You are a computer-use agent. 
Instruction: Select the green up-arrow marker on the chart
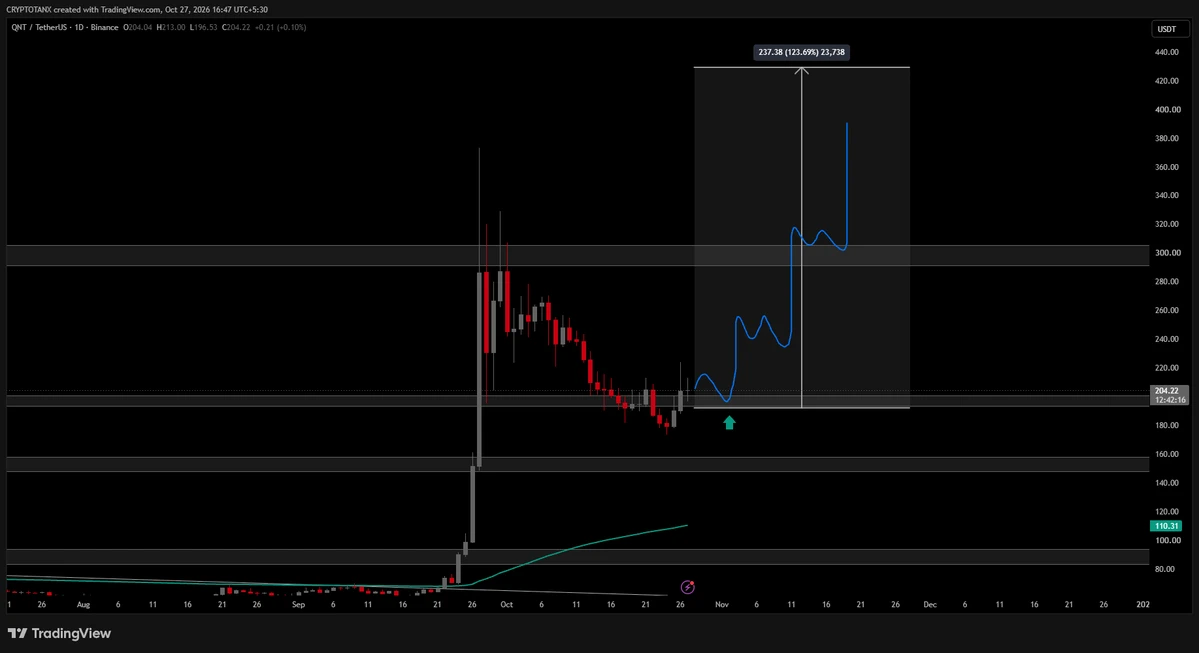[x=729, y=422]
